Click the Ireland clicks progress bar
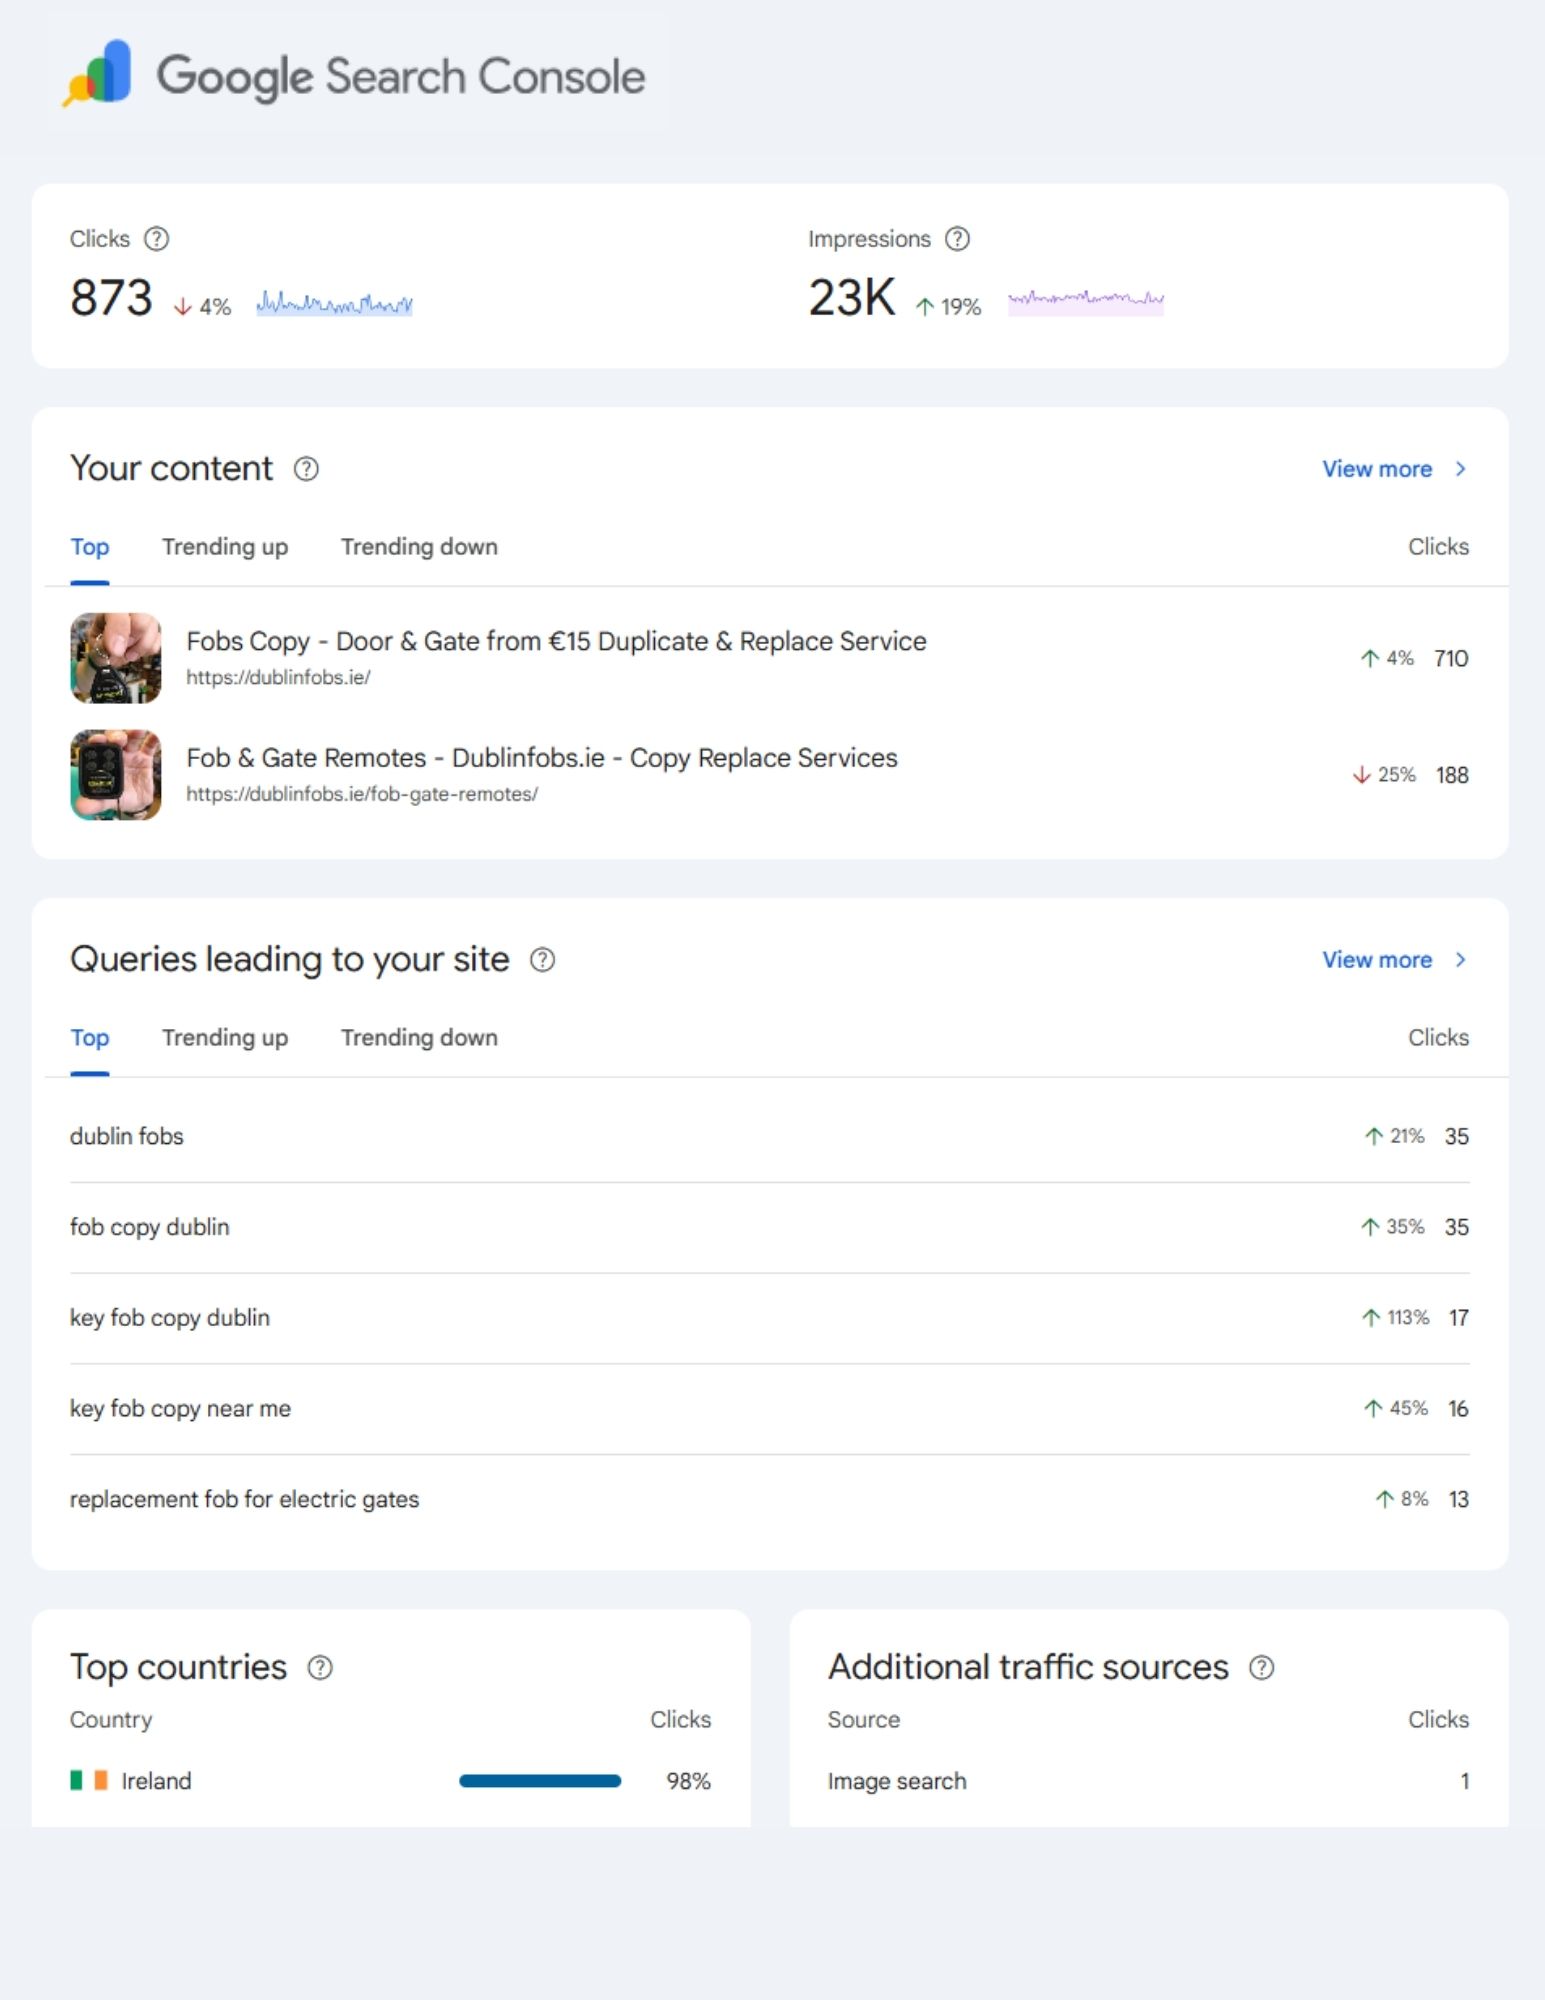The image size is (1545, 2000). pos(540,1780)
